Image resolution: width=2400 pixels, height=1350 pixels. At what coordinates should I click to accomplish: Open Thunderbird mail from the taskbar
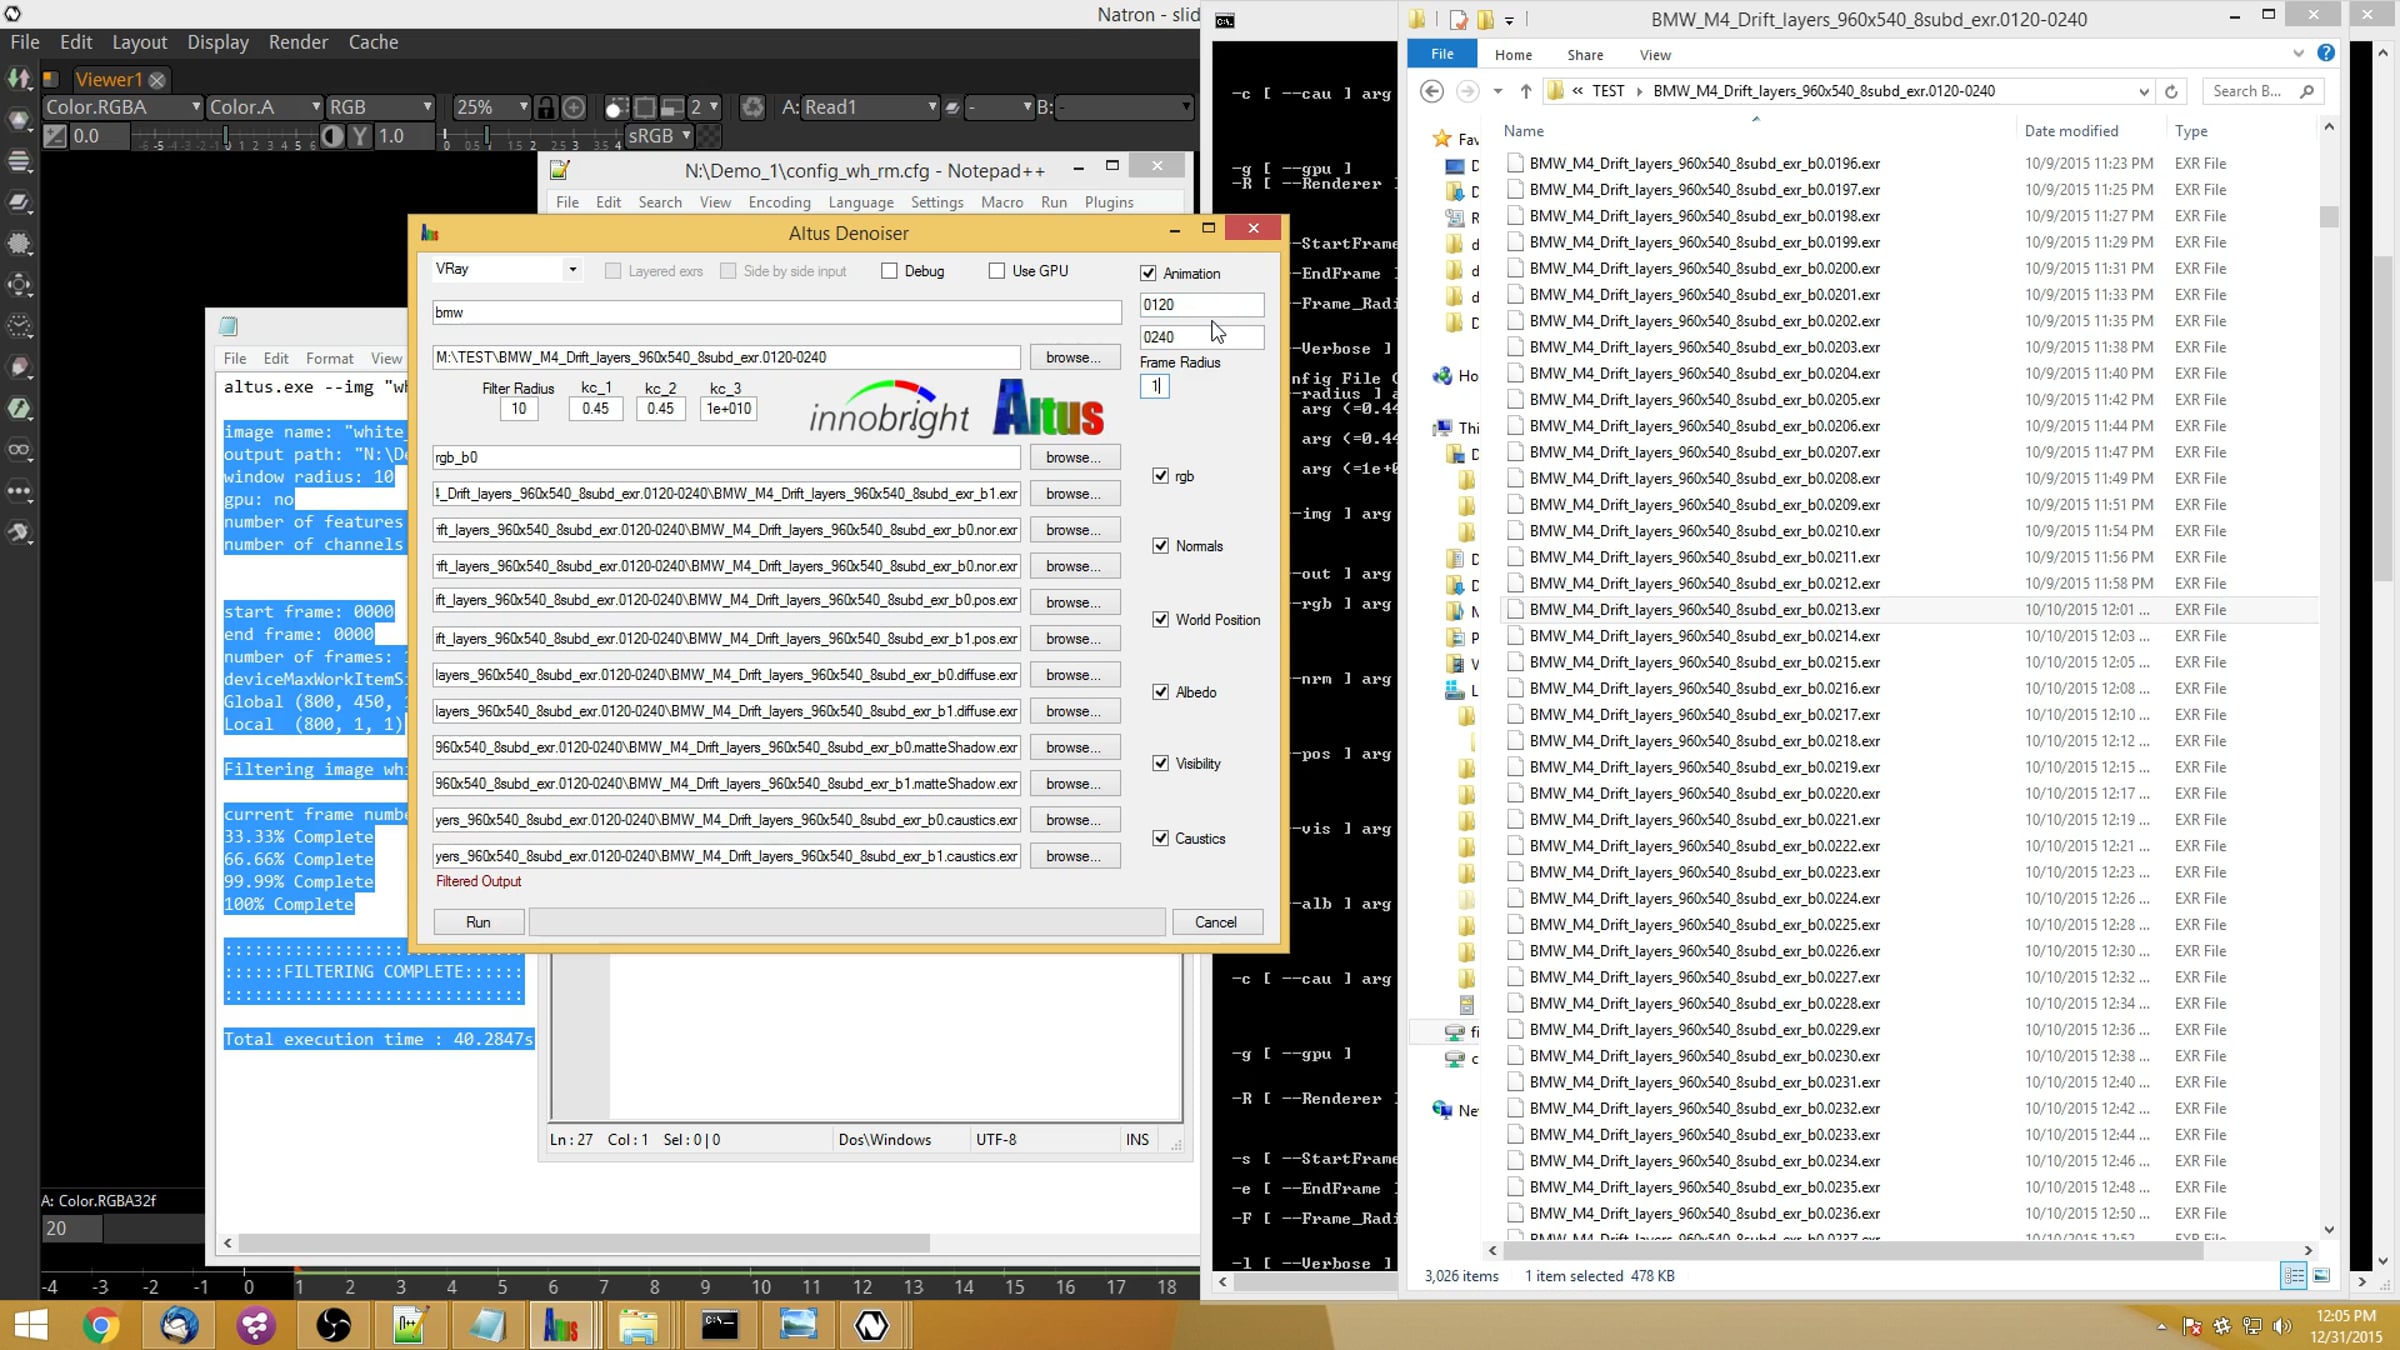(x=178, y=1325)
